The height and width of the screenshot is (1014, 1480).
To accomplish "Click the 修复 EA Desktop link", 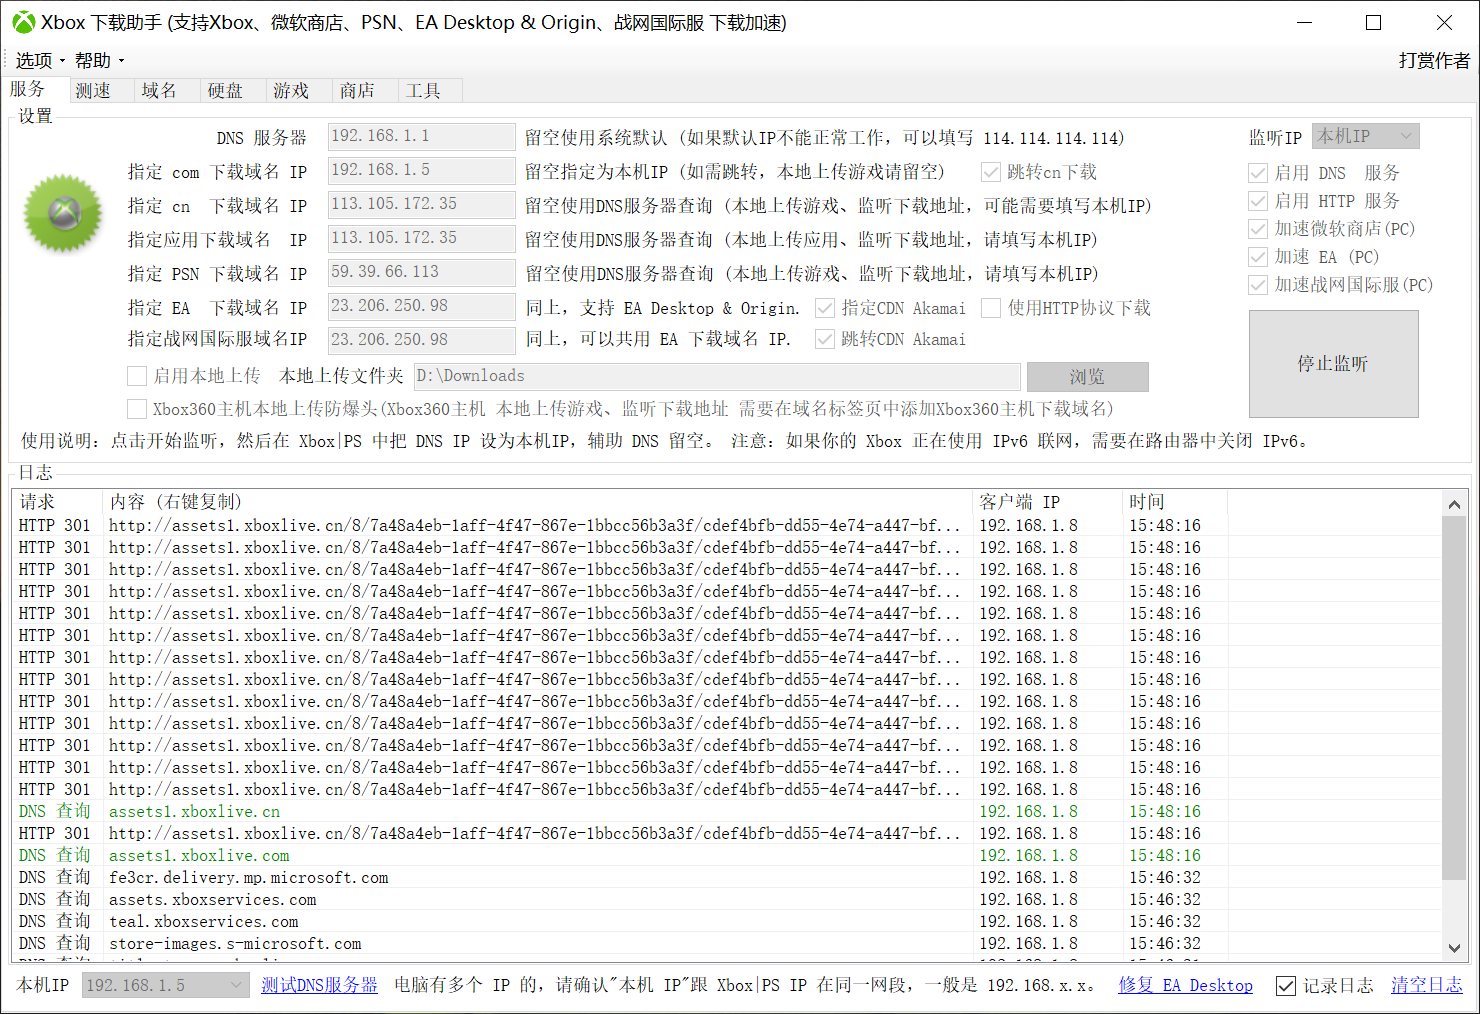I will coord(1185,985).
